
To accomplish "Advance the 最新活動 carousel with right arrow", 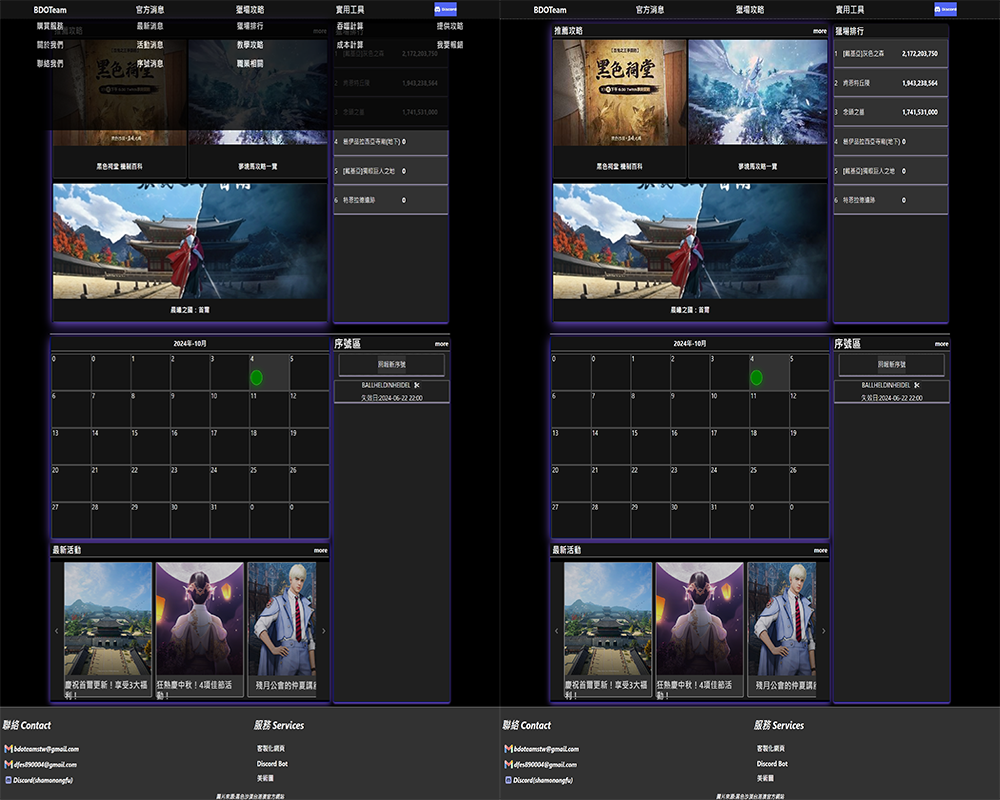I will tap(323, 631).
